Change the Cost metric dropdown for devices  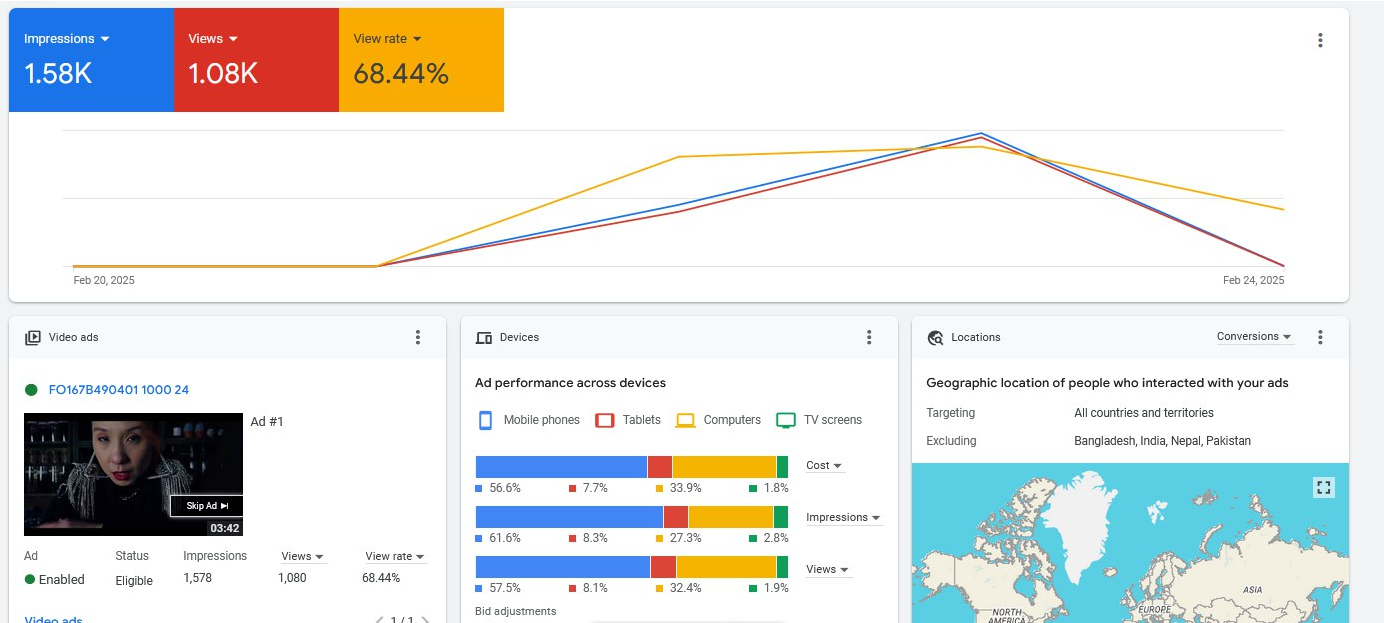coord(824,466)
